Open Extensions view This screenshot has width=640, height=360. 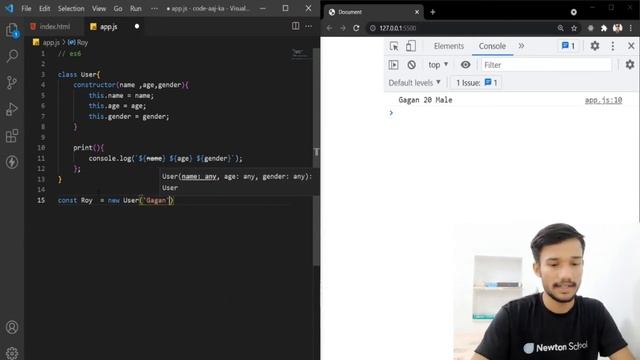point(12,136)
